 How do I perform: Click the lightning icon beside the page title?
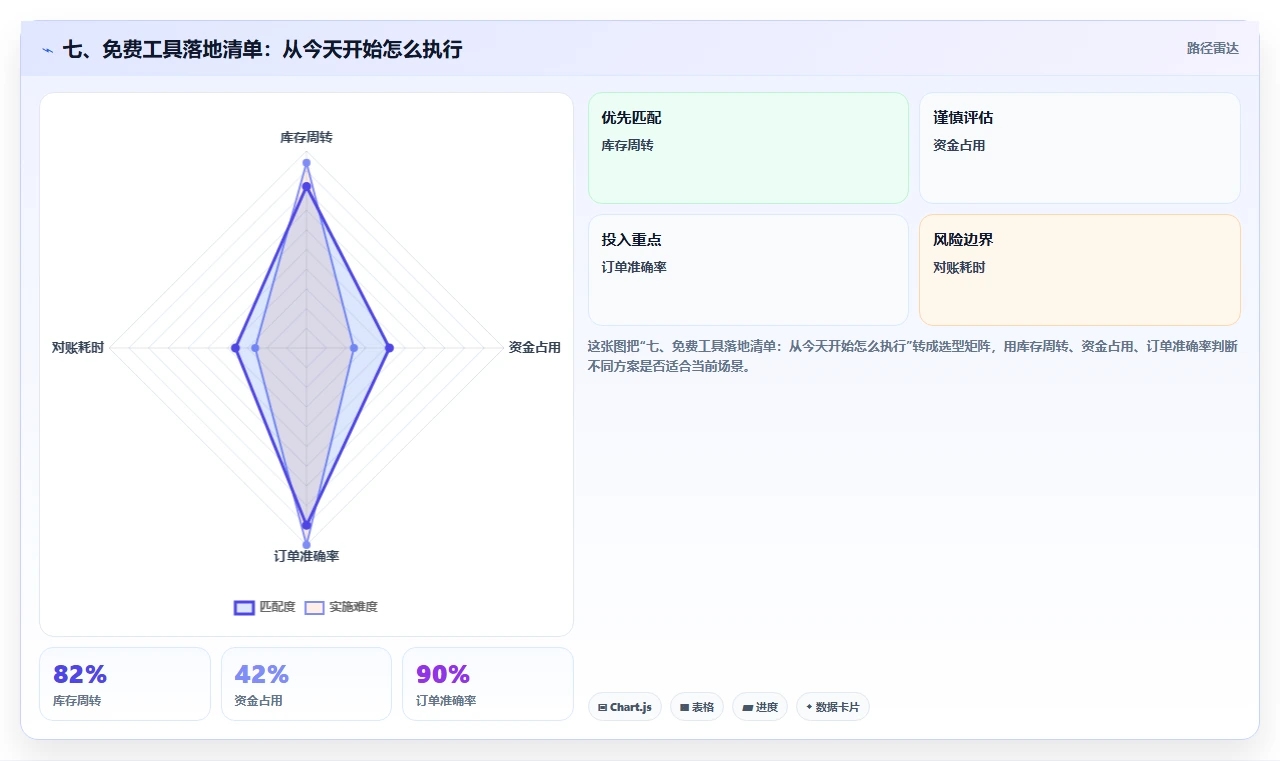[47, 50]
